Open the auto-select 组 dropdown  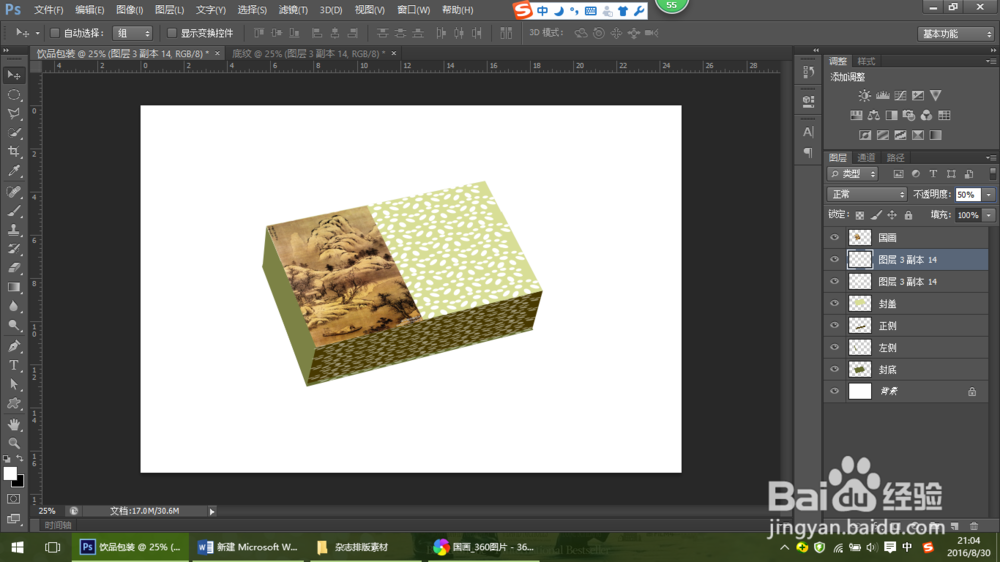click(133, 33)
